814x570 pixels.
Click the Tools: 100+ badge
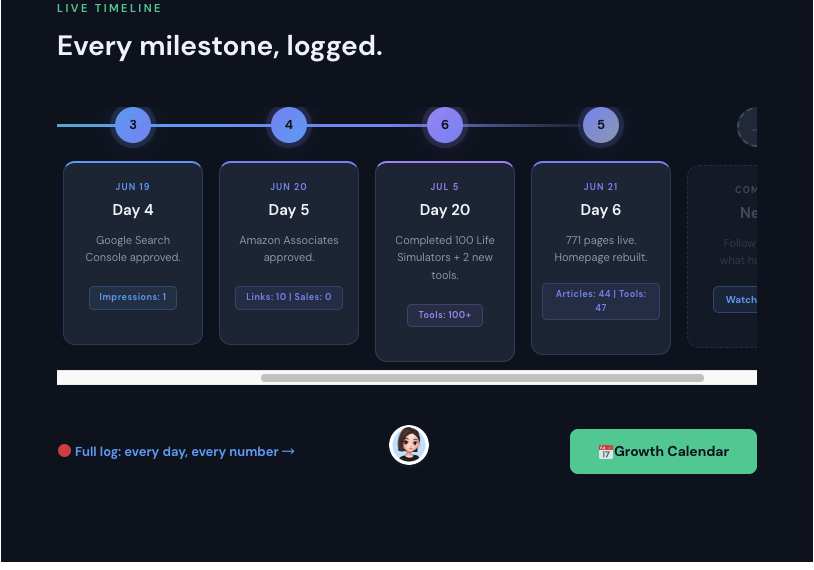[x=445, y=315]
